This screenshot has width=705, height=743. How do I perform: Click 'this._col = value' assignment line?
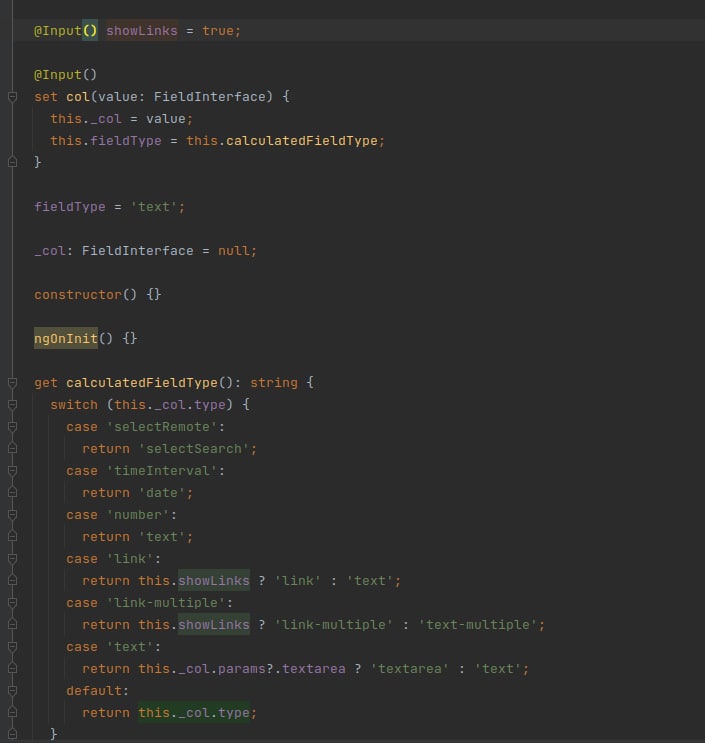point(122,119)
